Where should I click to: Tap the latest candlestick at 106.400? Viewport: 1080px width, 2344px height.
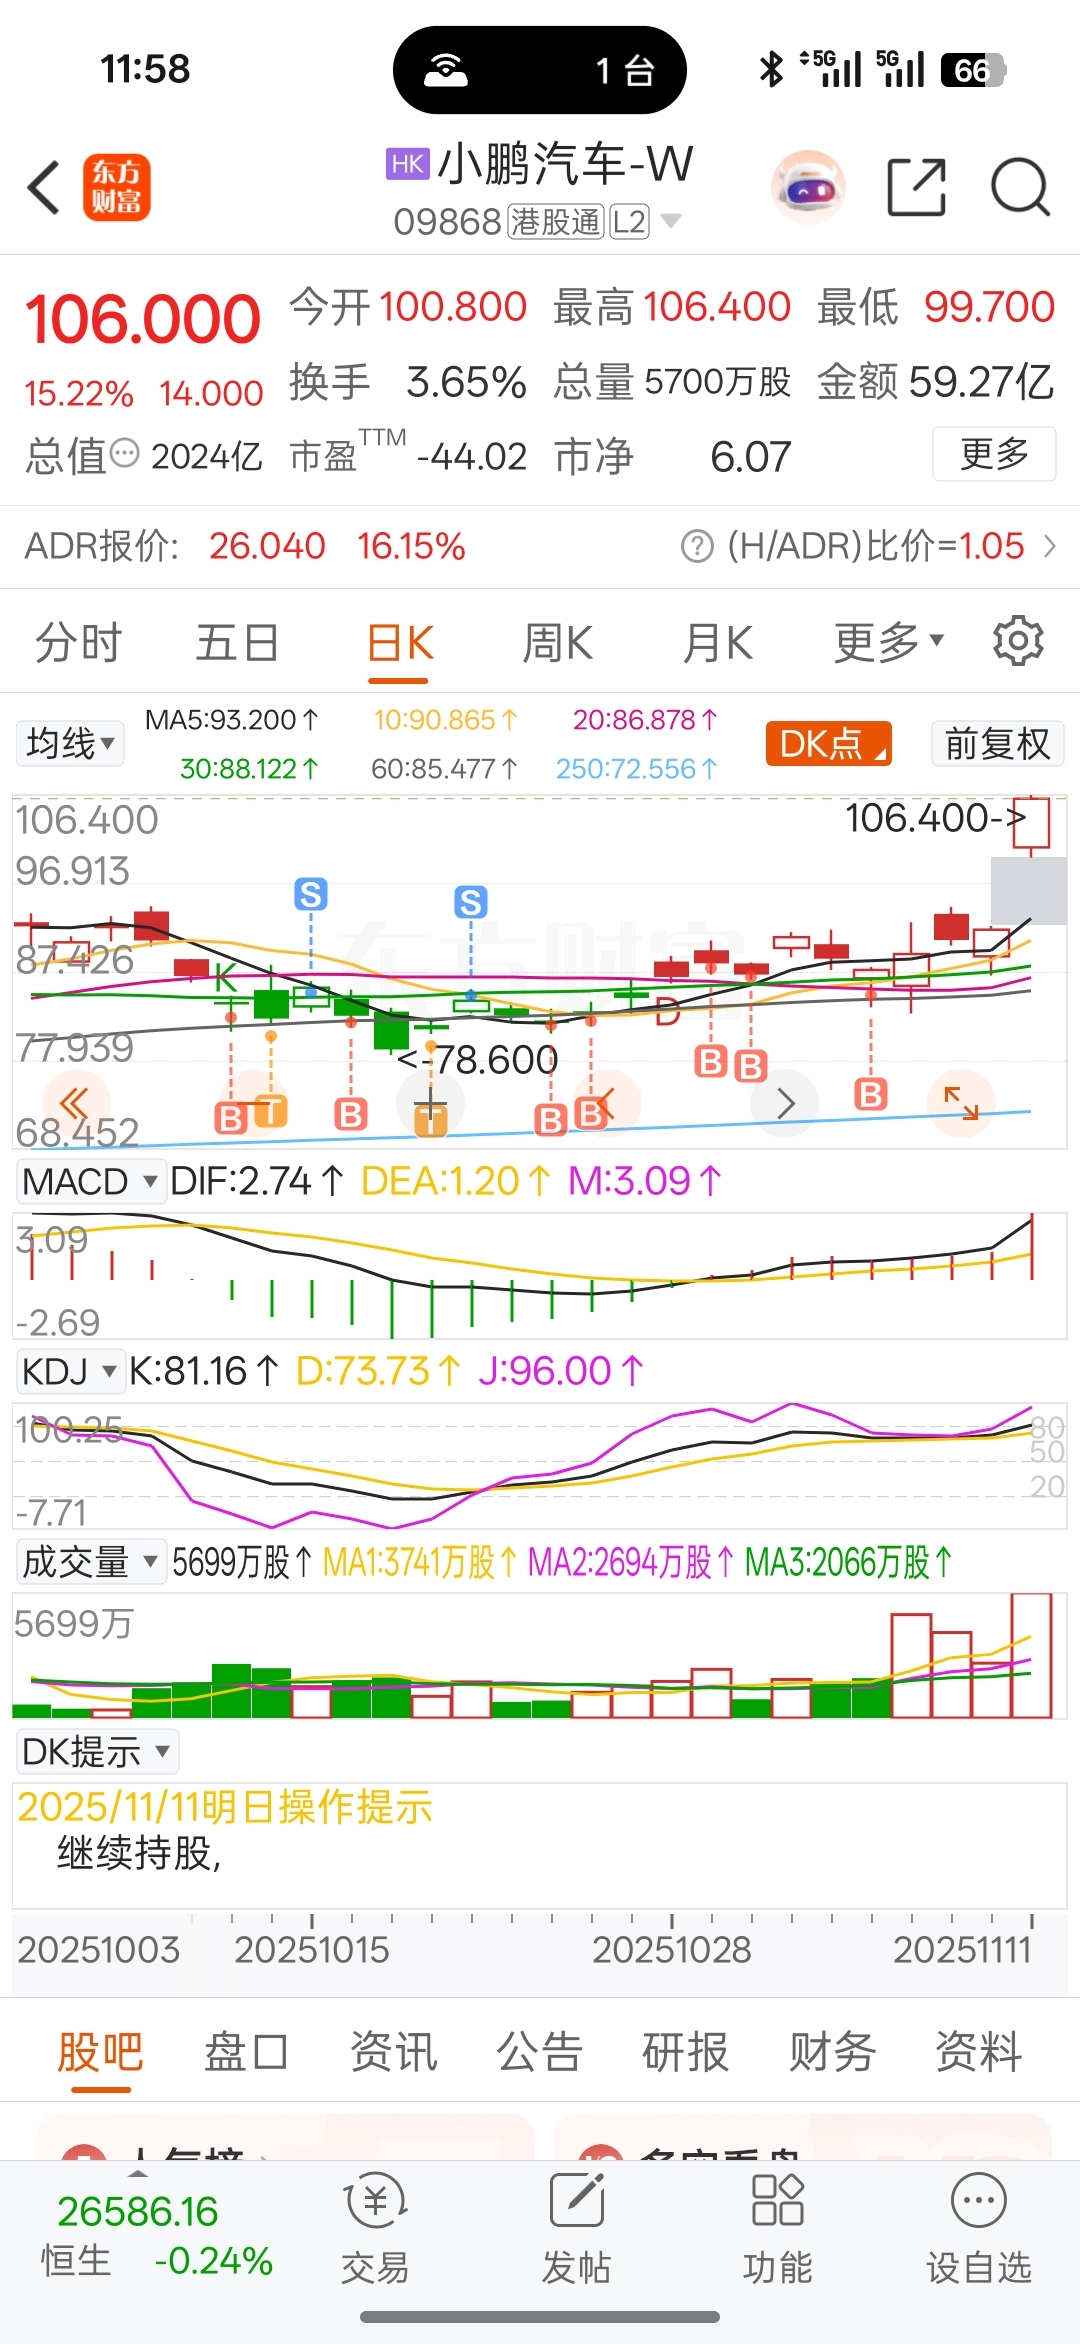click(x=1030, y=825)
